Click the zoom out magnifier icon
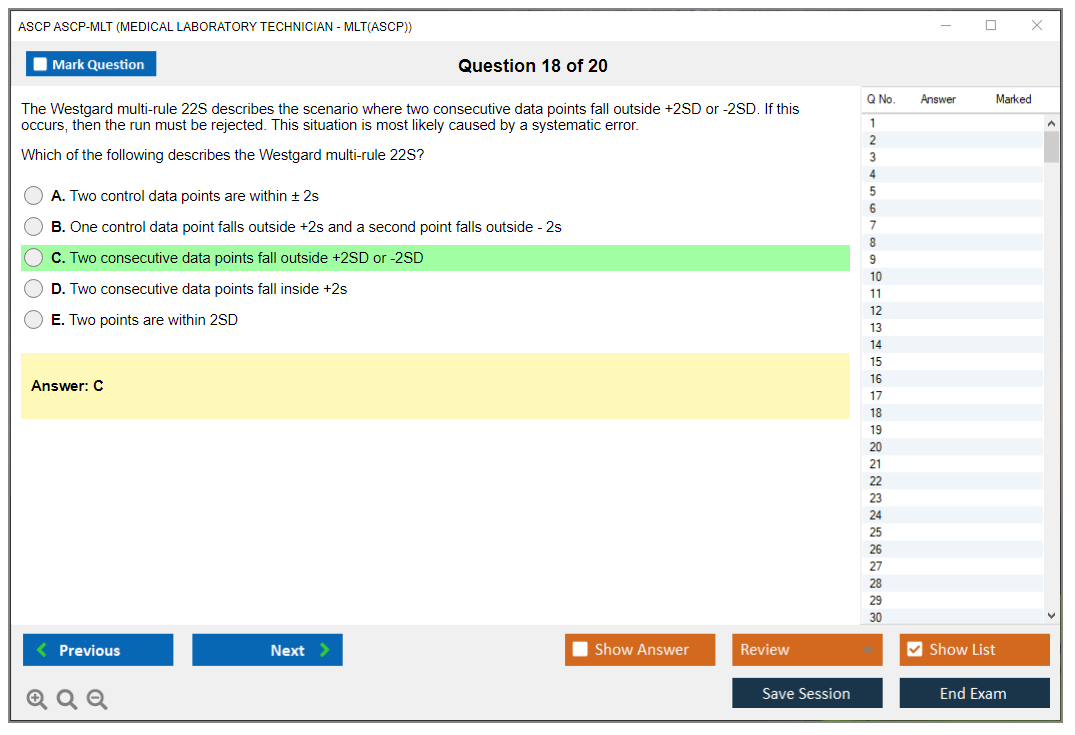The width and height of the screenshot is (1075, 735). 97,699
